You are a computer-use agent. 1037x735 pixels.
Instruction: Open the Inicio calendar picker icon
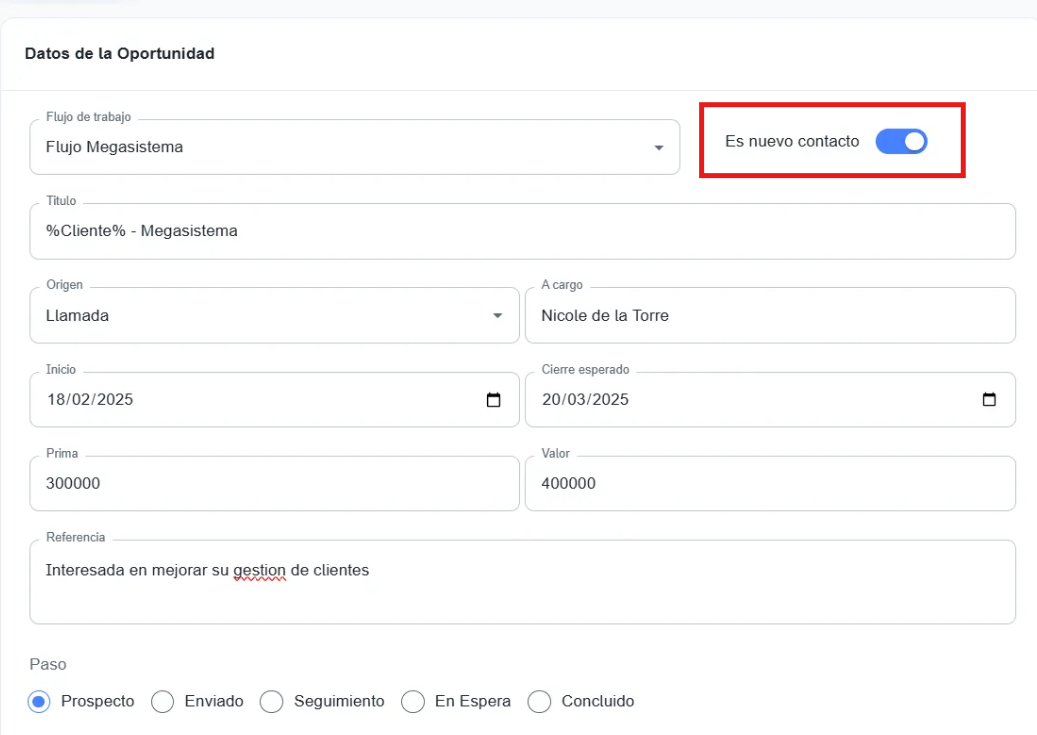tap(493, 400)
